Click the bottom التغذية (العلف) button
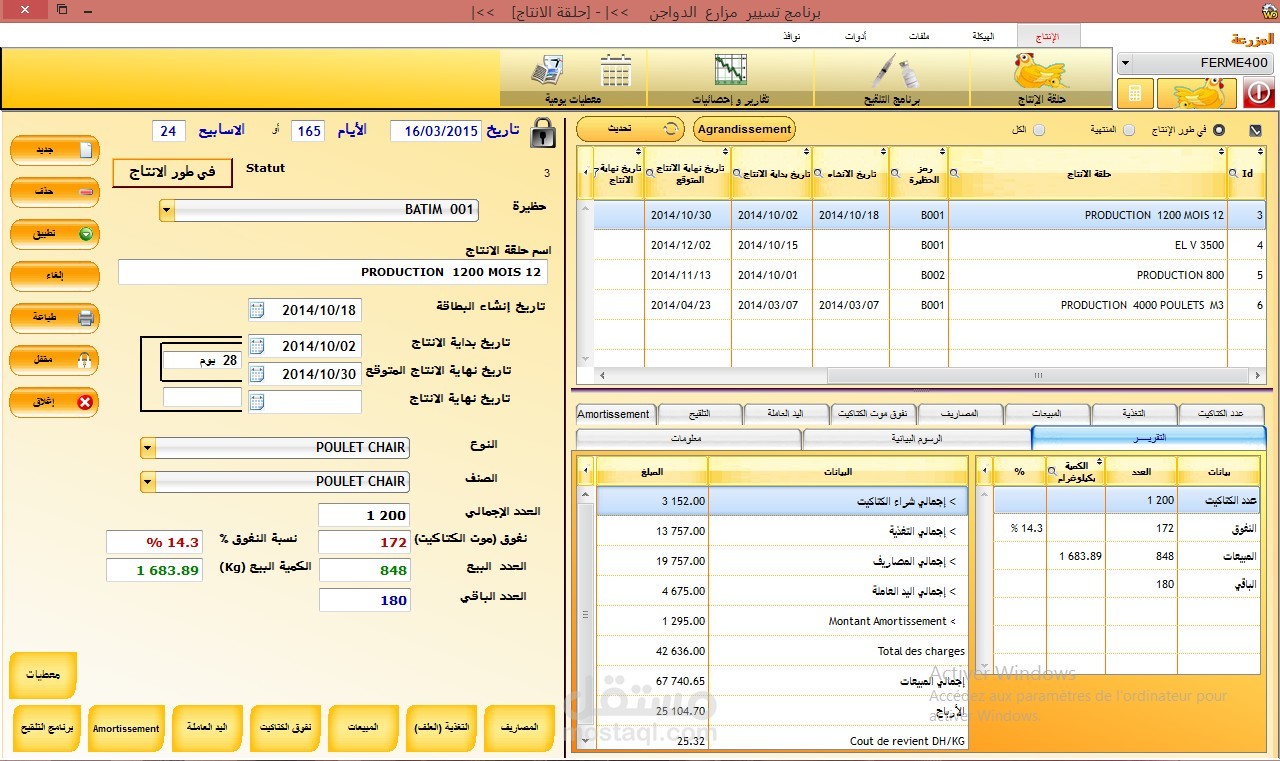Screen dimensions: 1280x761 [441, 728]
